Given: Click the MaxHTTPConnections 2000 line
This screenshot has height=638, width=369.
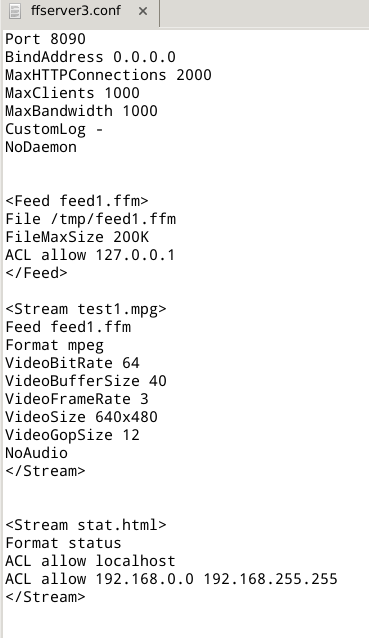Looking at the screenshot, I should pyautogui.click(x=108, y=75).
